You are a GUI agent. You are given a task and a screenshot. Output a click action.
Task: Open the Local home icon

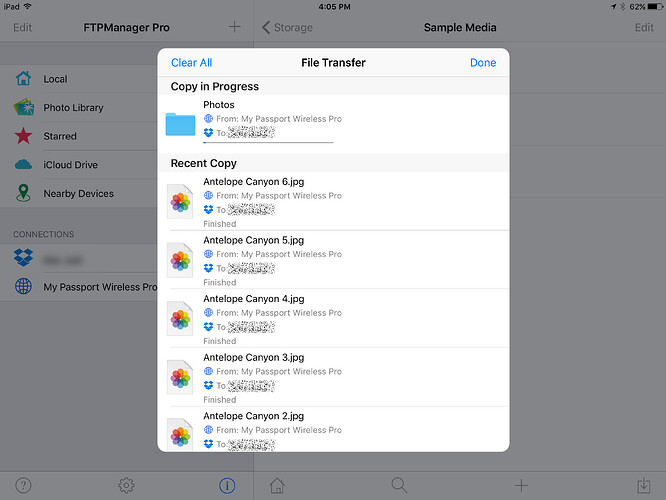point(23,79)
